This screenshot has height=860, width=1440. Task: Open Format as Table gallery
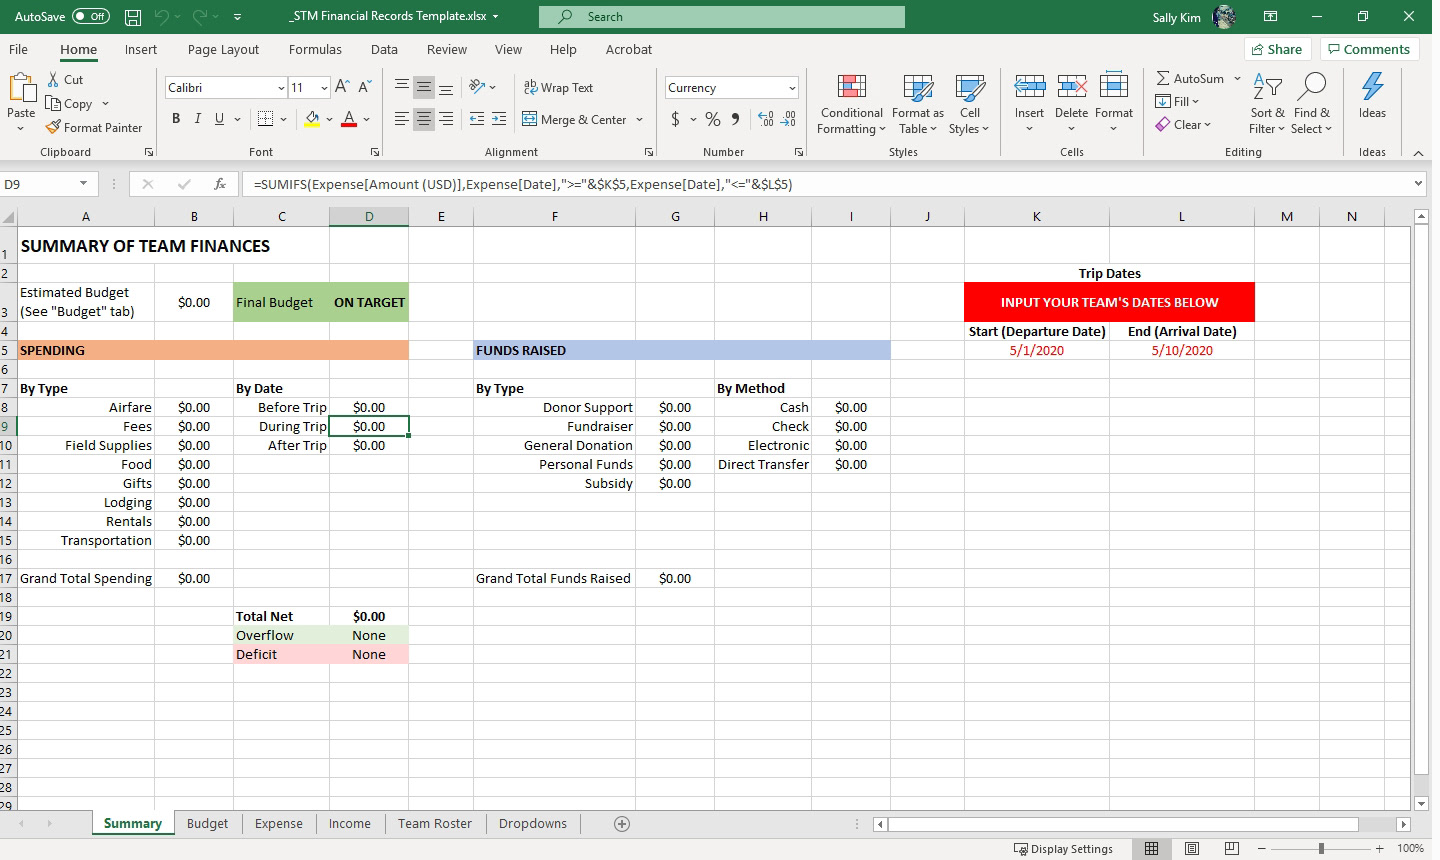(x=917, y=104)
